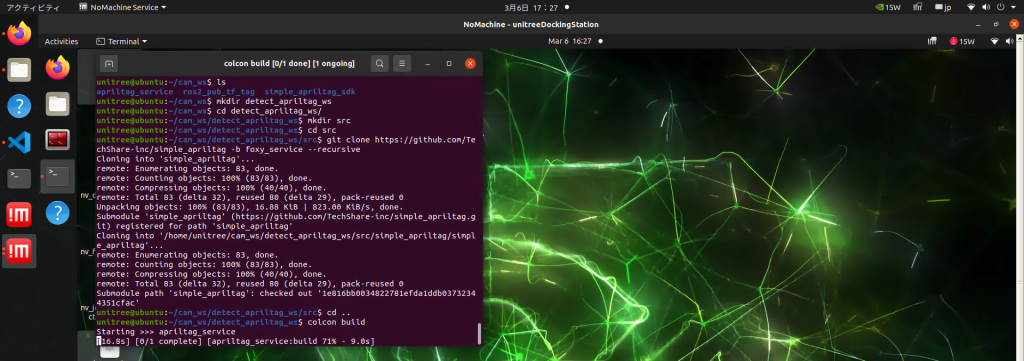Image resolution: width=1024 pixels, height=361 pixels.
Task: Open Firefox in the remote desktop dock
Action: click(x=57, y=67)
